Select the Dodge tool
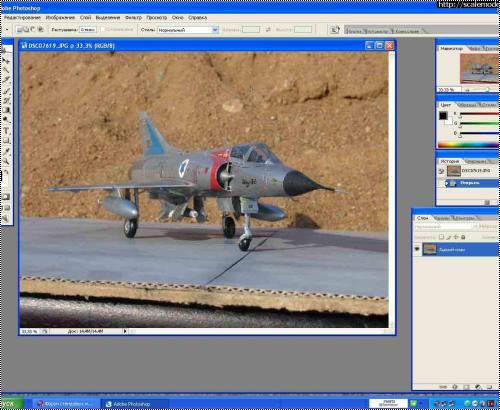Screen dimensions: 500x410 (x=7, y=120)
